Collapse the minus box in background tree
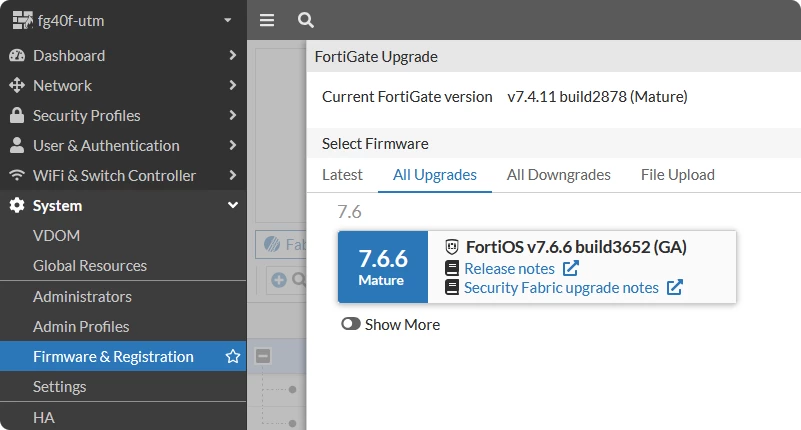Screen dimensions: 801x430 pos(263,356)
